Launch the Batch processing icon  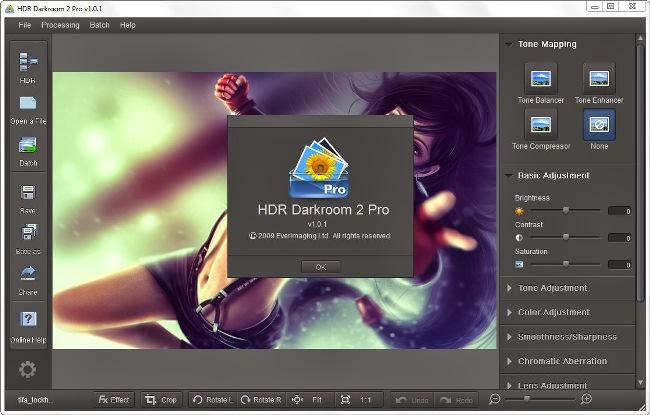tap(28, 145)
